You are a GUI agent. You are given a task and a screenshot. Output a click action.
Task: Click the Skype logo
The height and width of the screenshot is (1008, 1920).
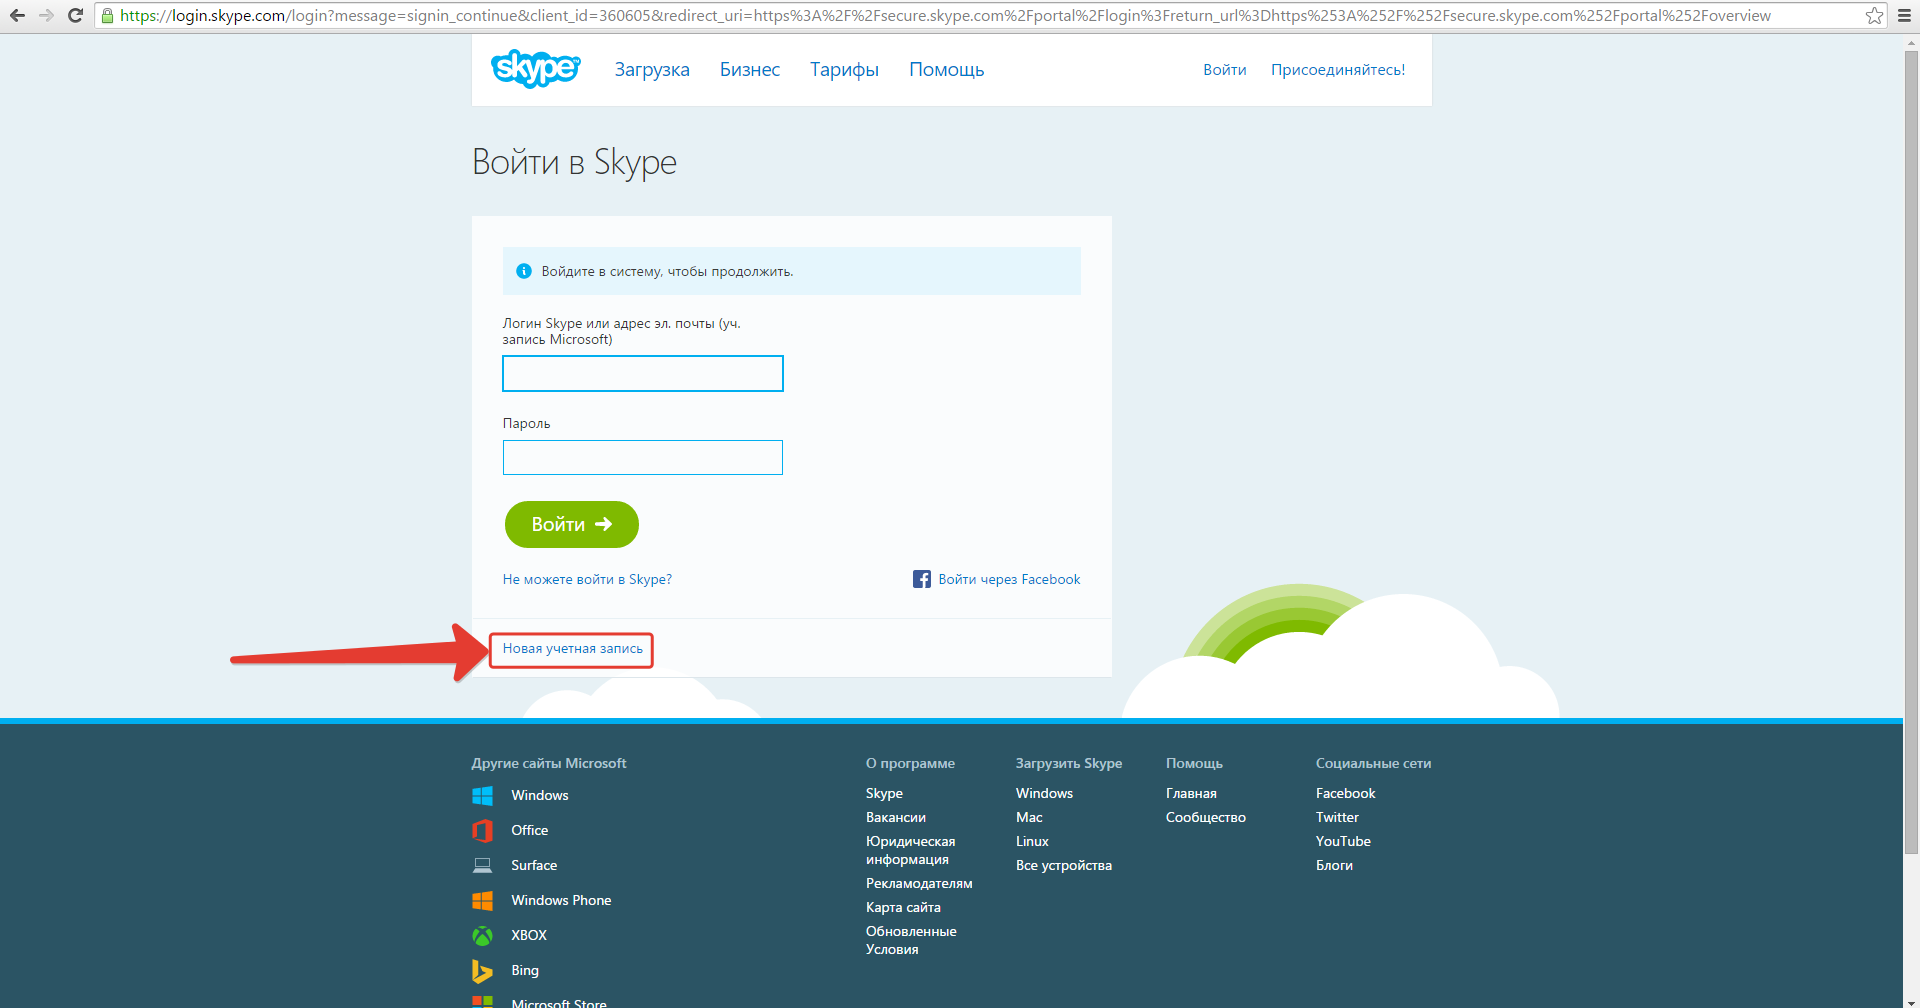click(535, 68)
